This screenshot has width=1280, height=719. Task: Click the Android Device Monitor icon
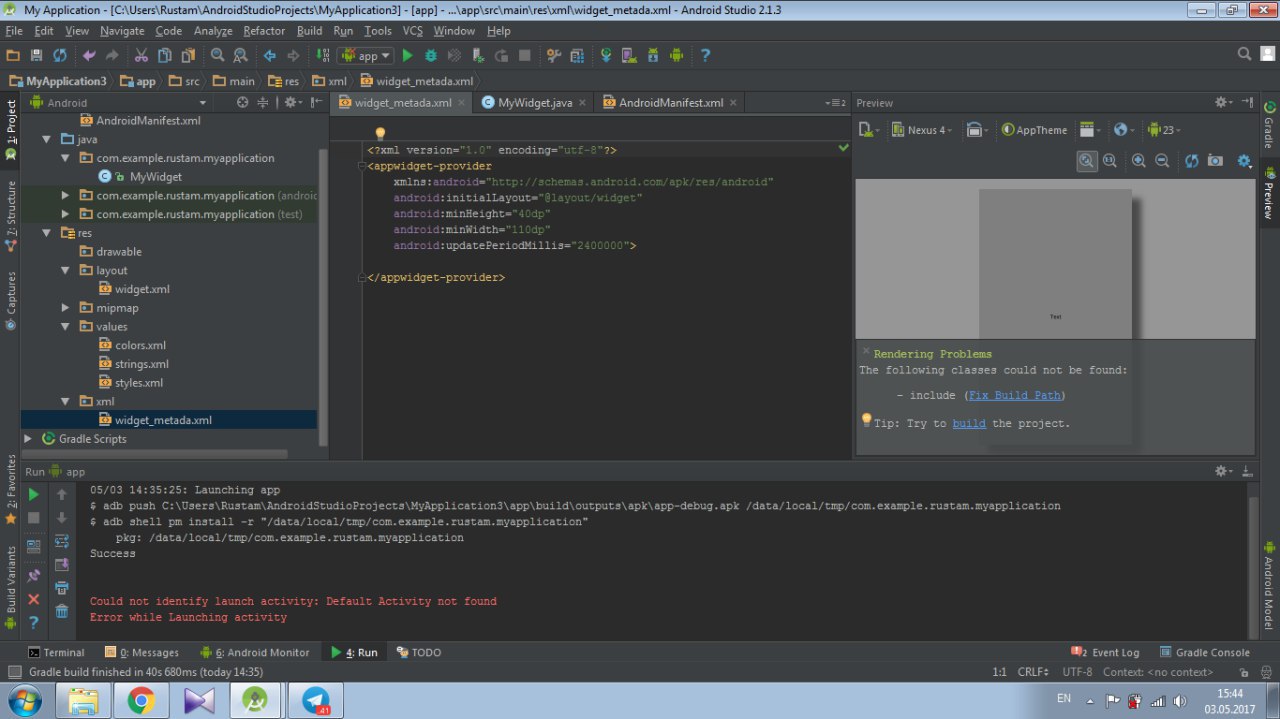point(678,56)
